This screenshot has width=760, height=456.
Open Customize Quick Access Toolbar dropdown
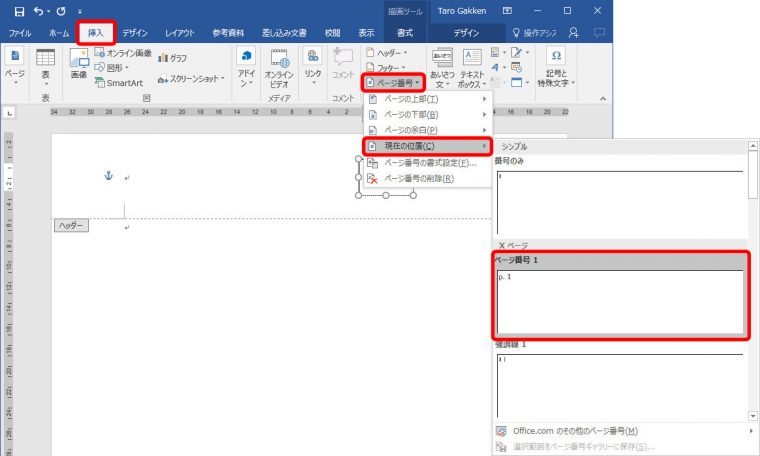[x=80, y=11]
